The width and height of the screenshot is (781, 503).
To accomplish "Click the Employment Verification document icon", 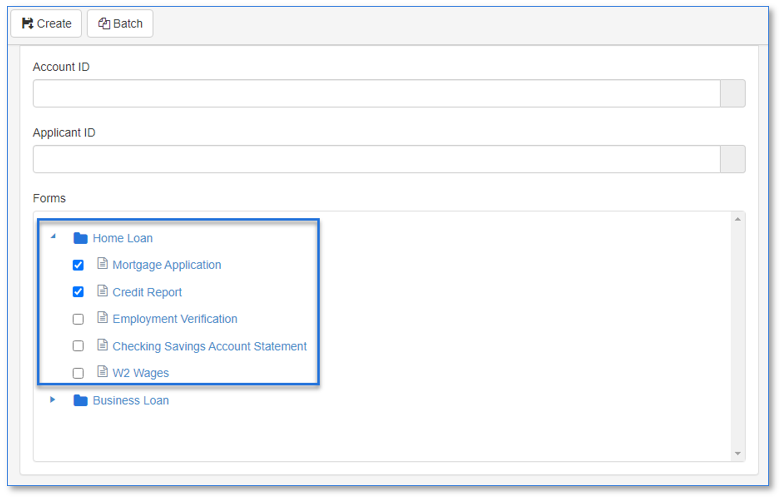I will (102, 318).
